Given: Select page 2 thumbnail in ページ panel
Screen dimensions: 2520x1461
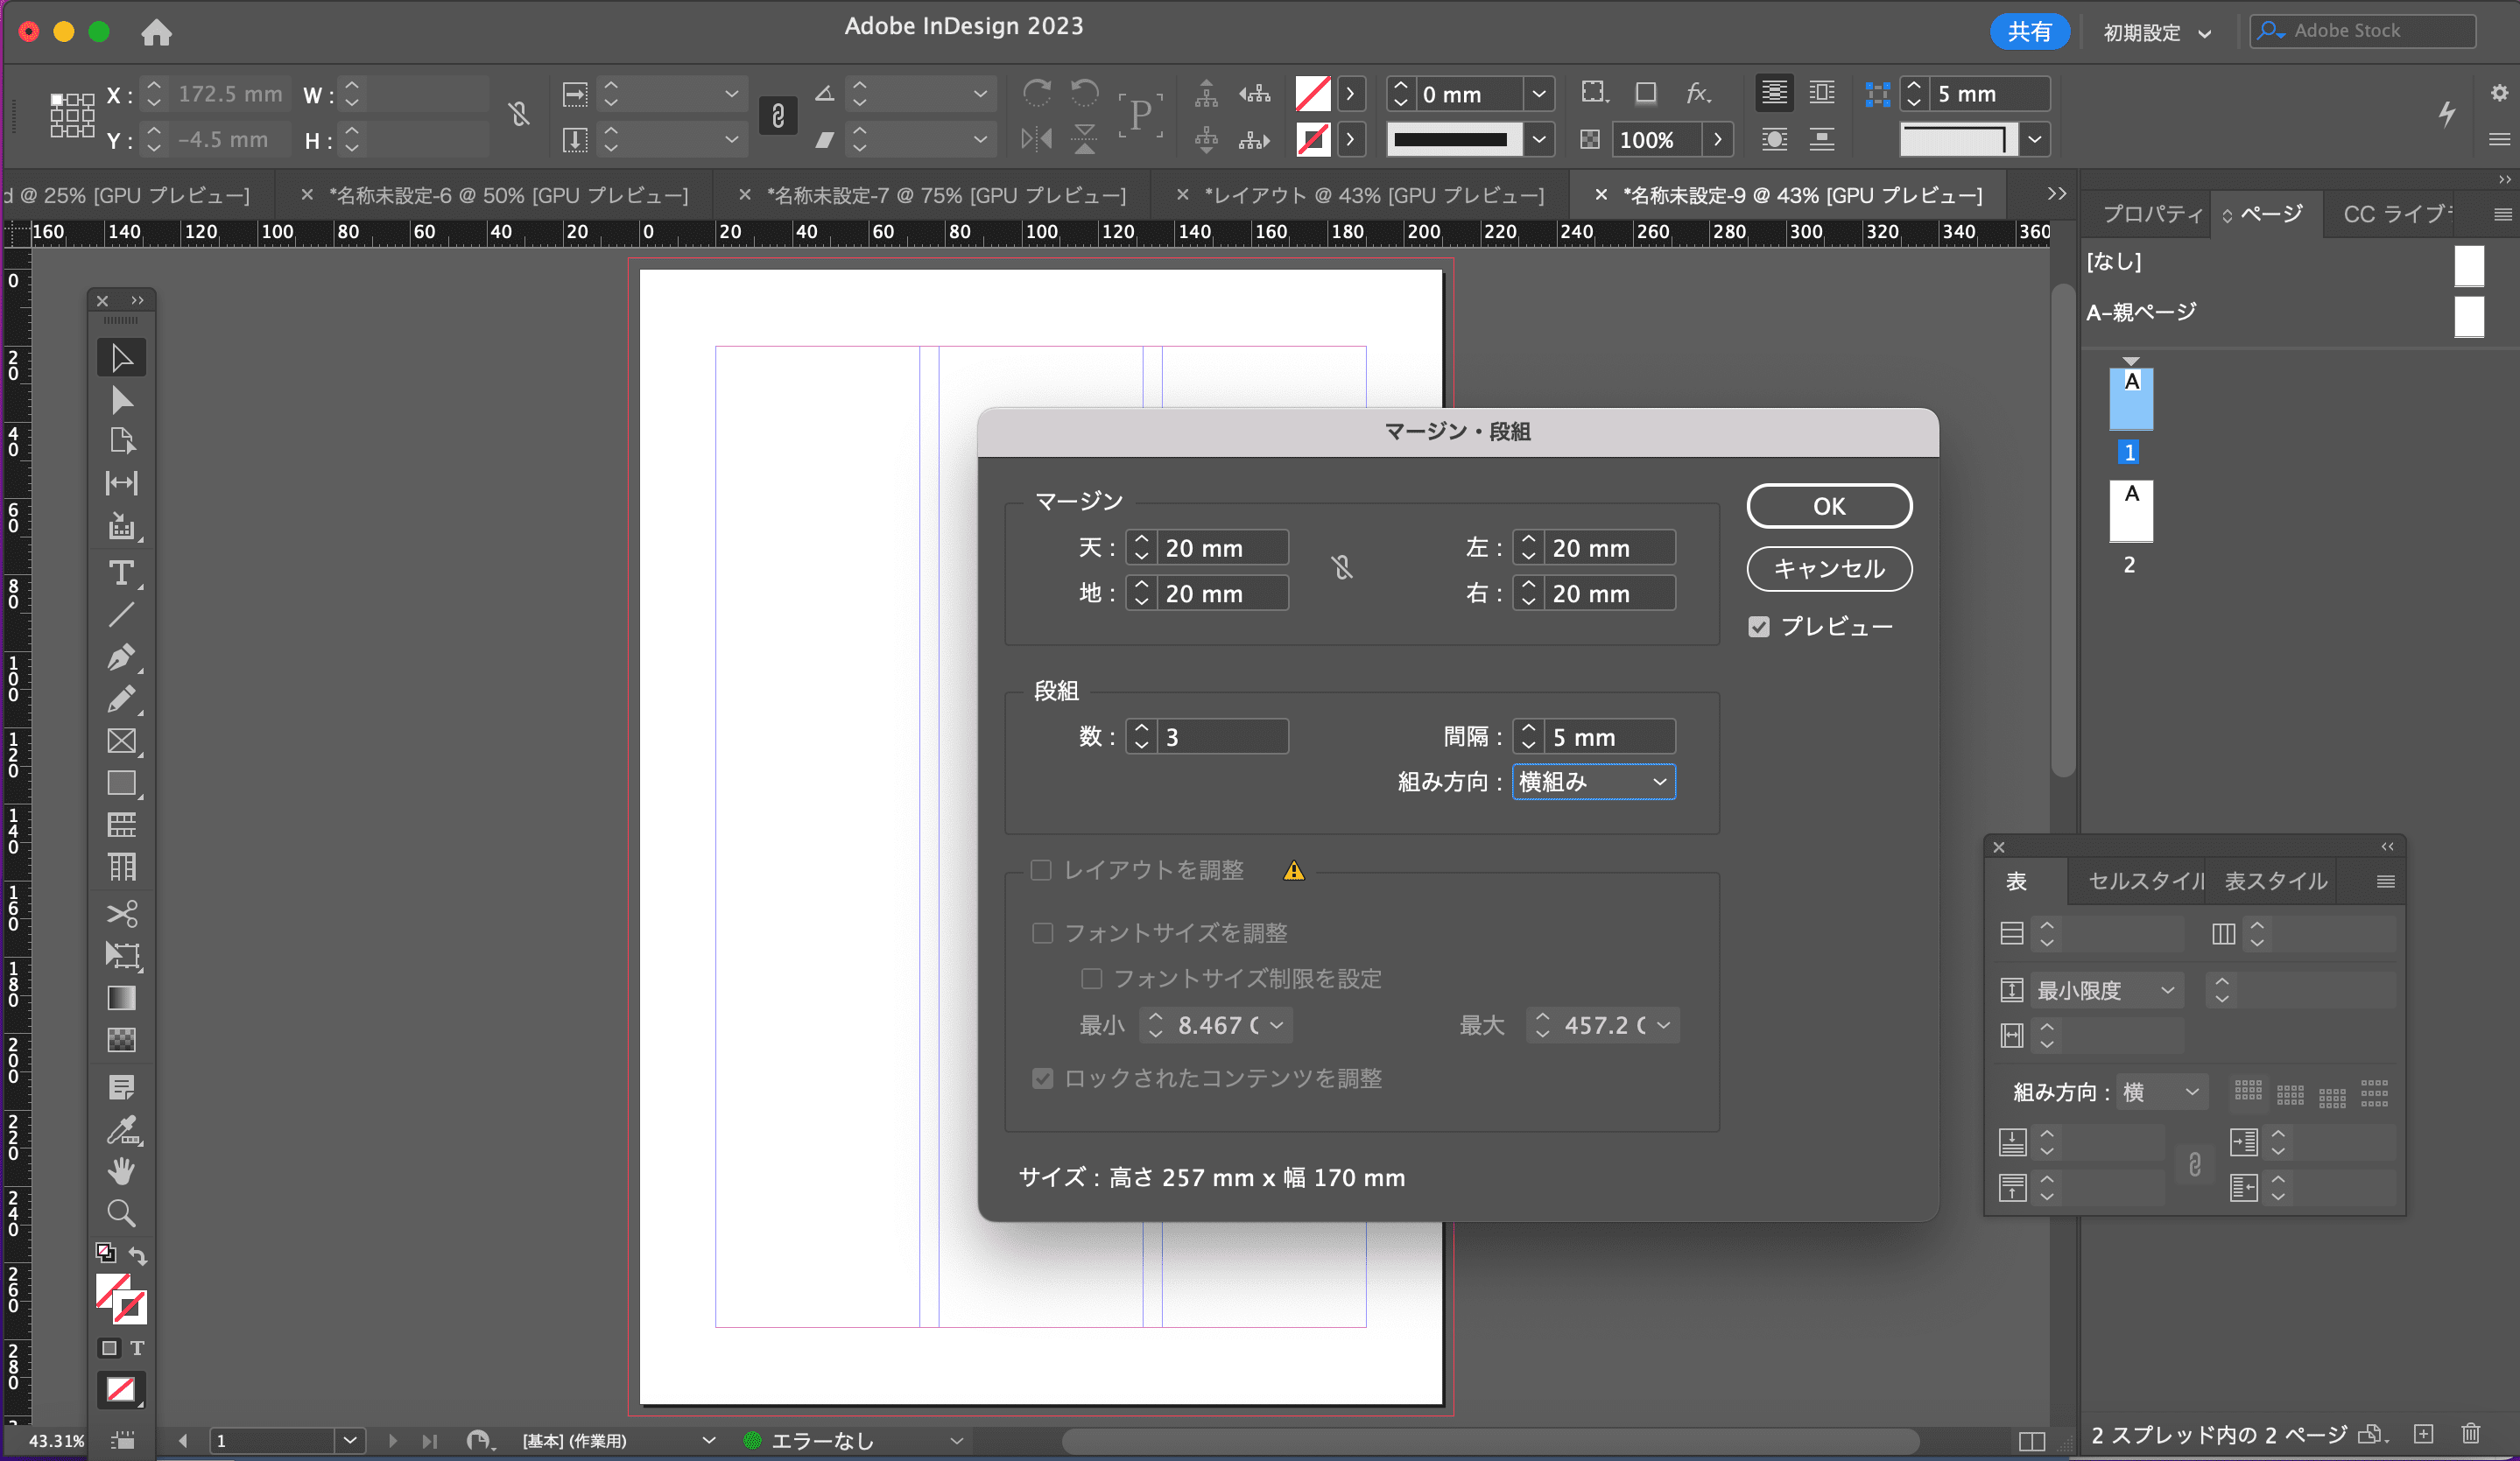Looking at the screenshot, I should [2131, 511].
